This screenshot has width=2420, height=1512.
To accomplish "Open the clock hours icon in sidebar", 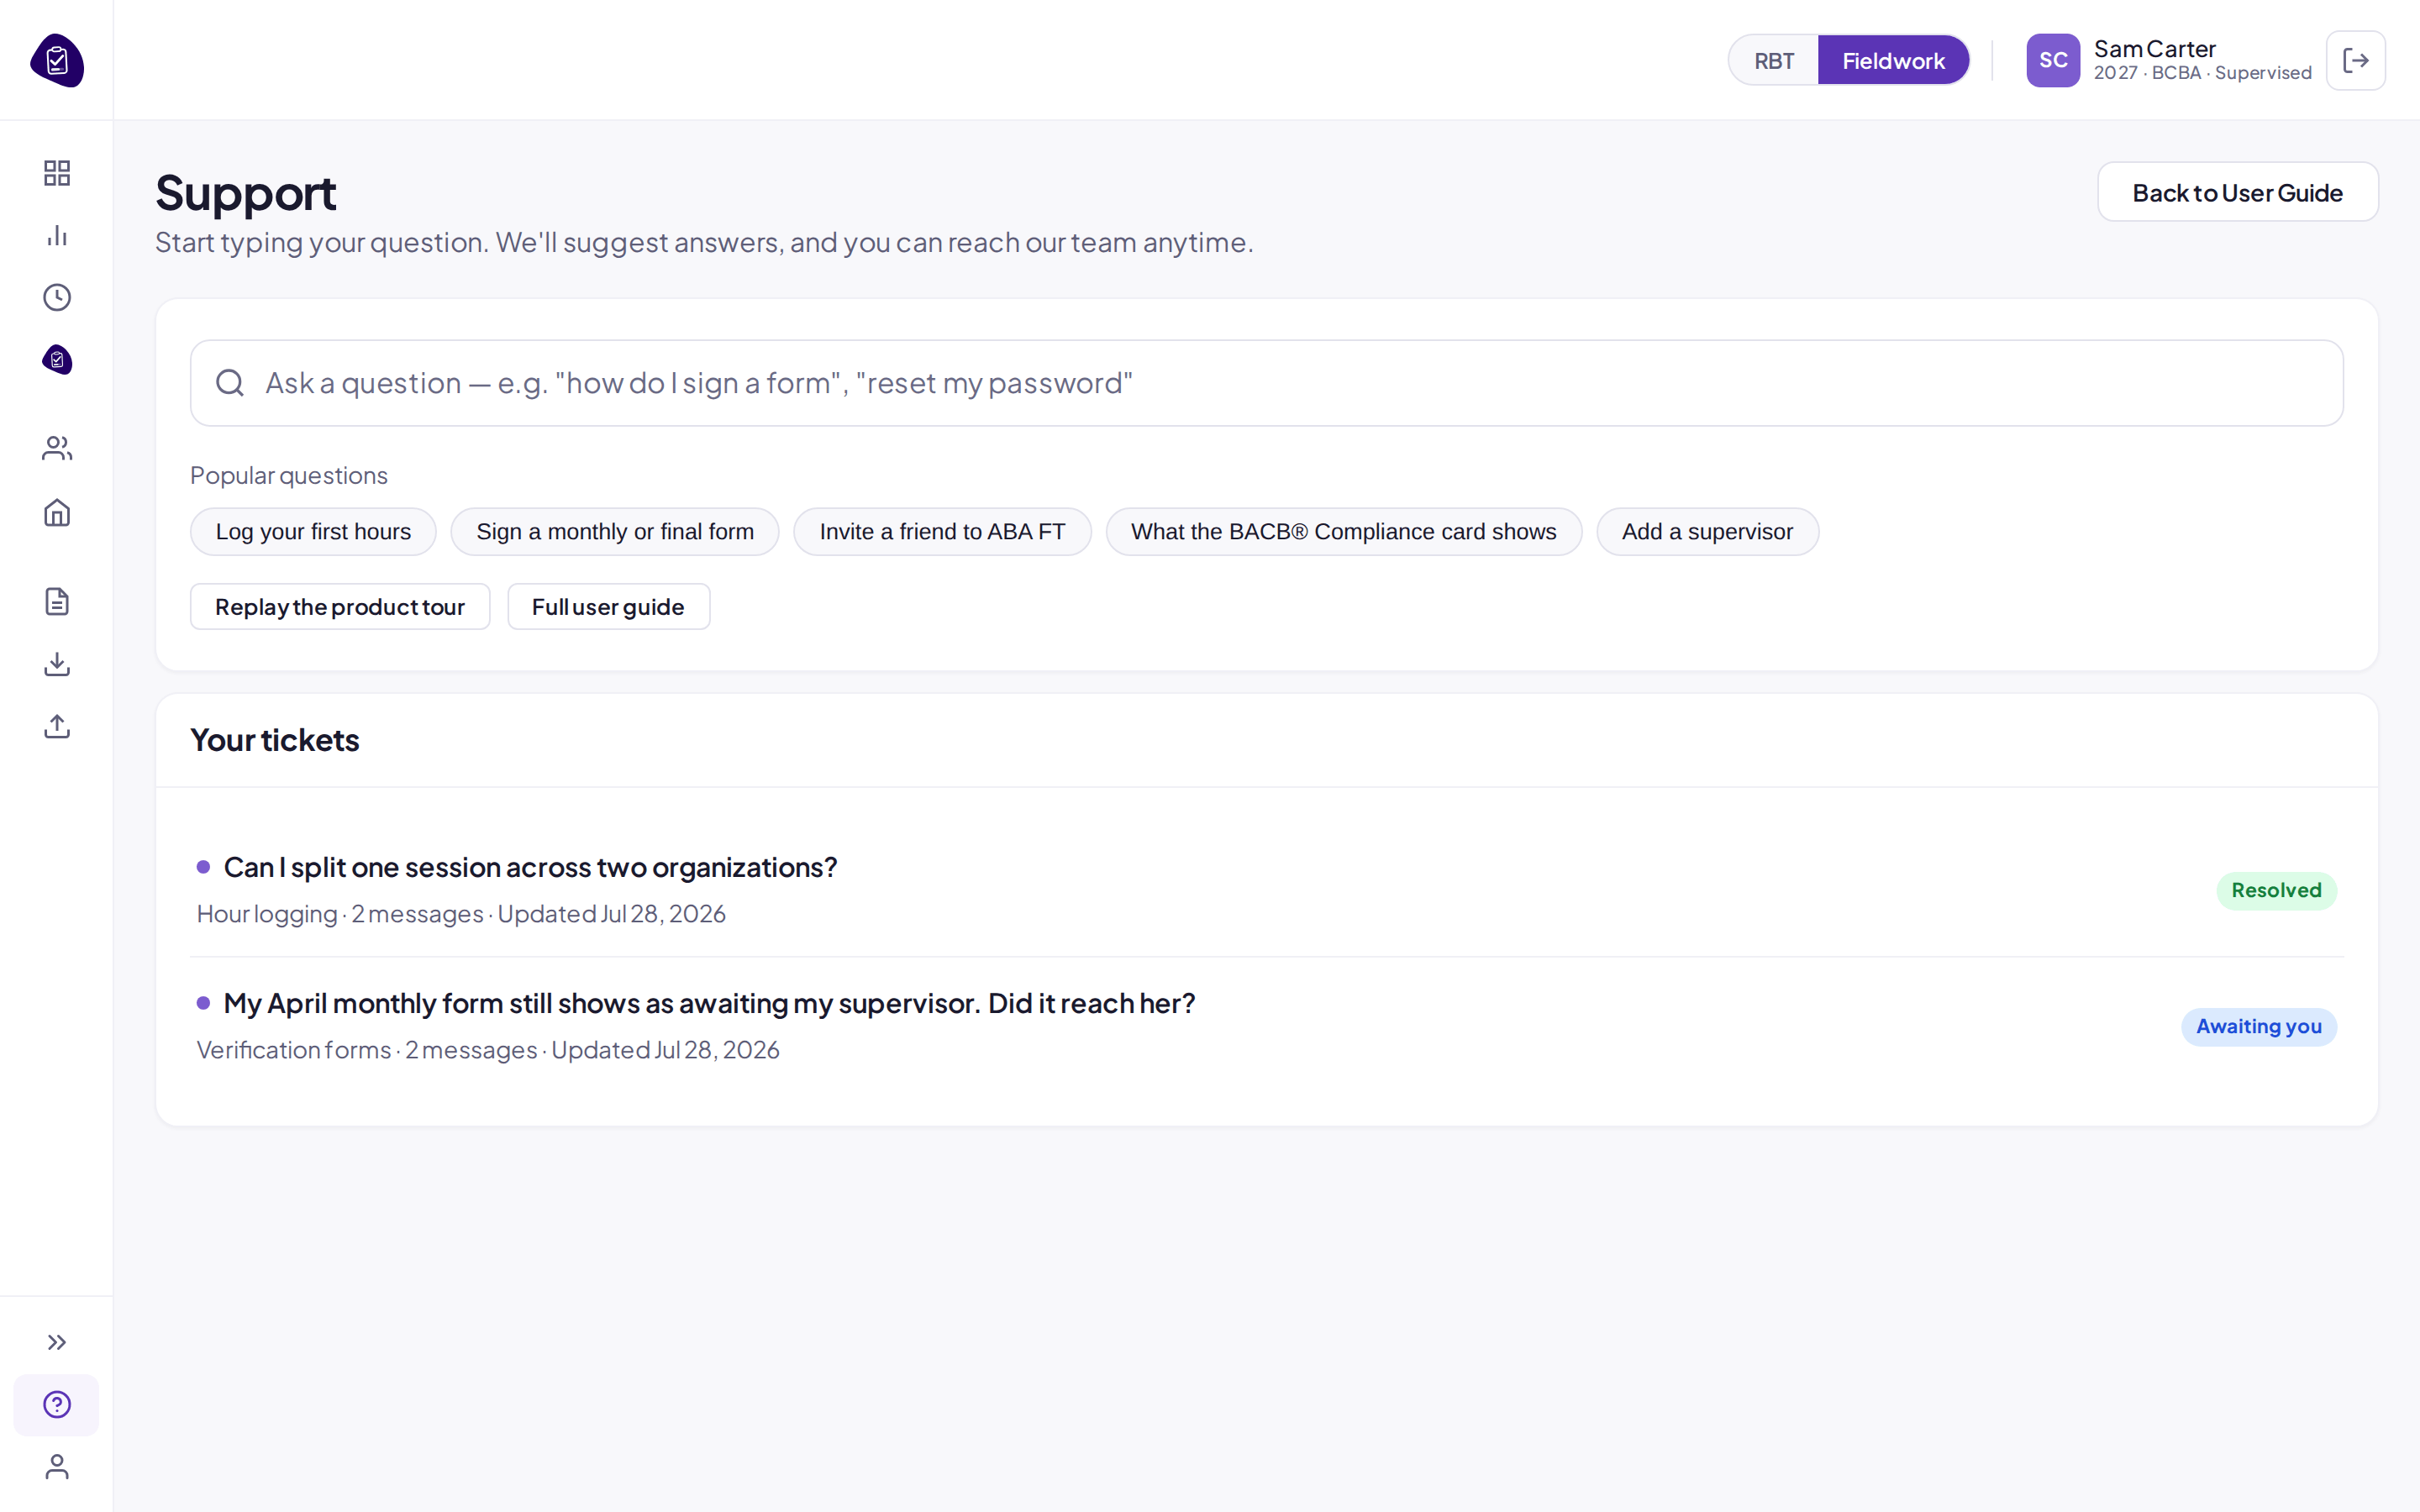I will click(x=57, y=297).
